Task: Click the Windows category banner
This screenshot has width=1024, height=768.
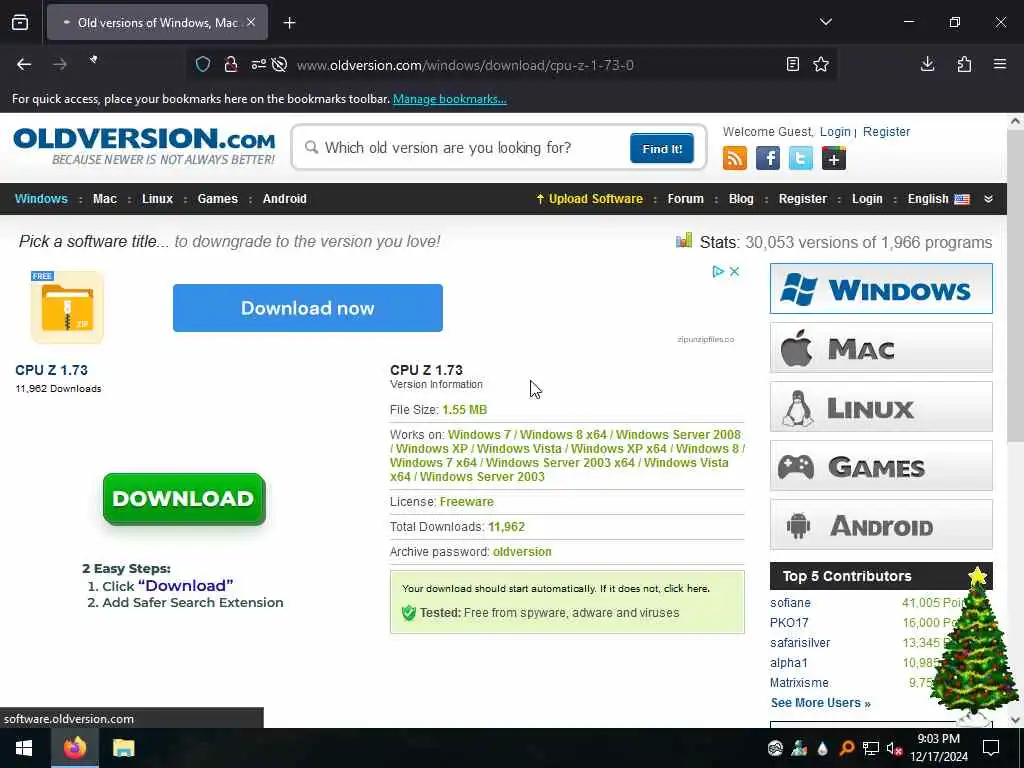Action: [881, 289]
